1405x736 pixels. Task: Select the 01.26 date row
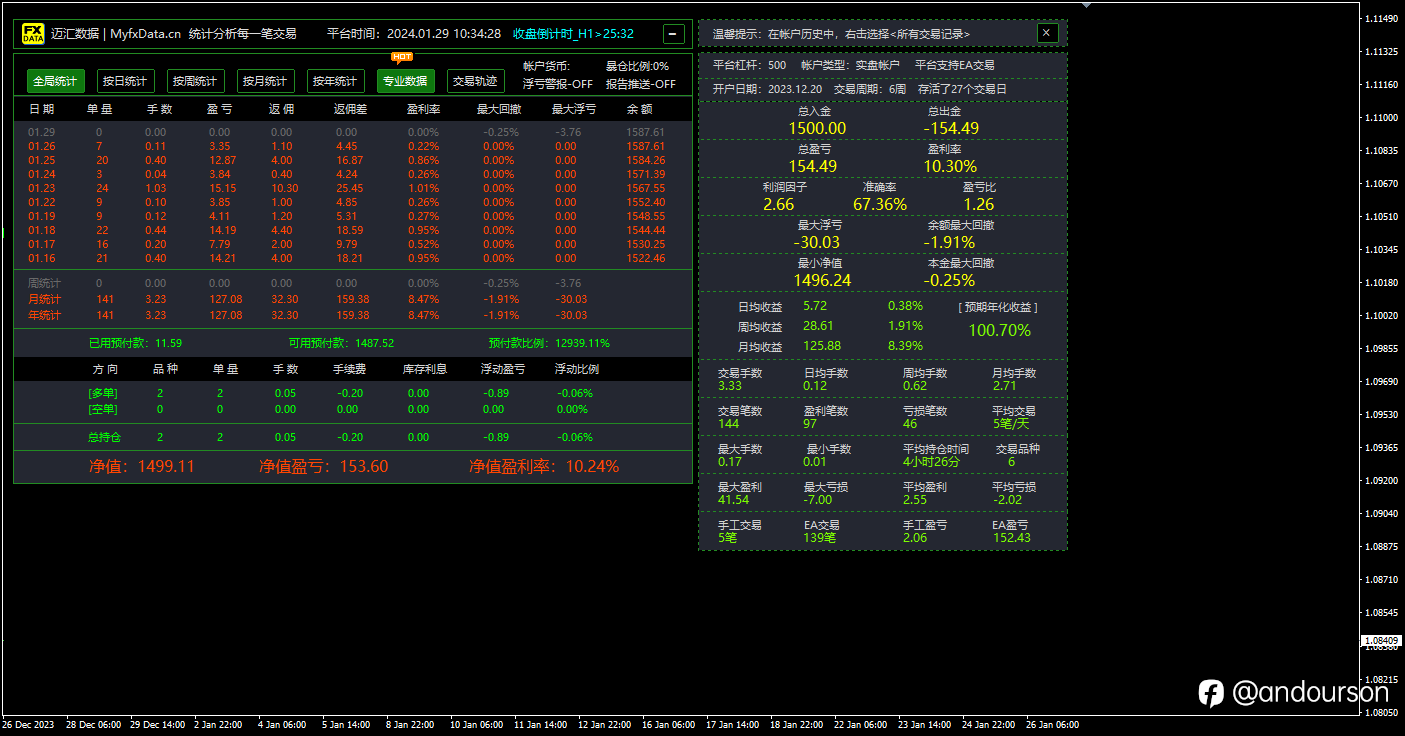point(352,146)
